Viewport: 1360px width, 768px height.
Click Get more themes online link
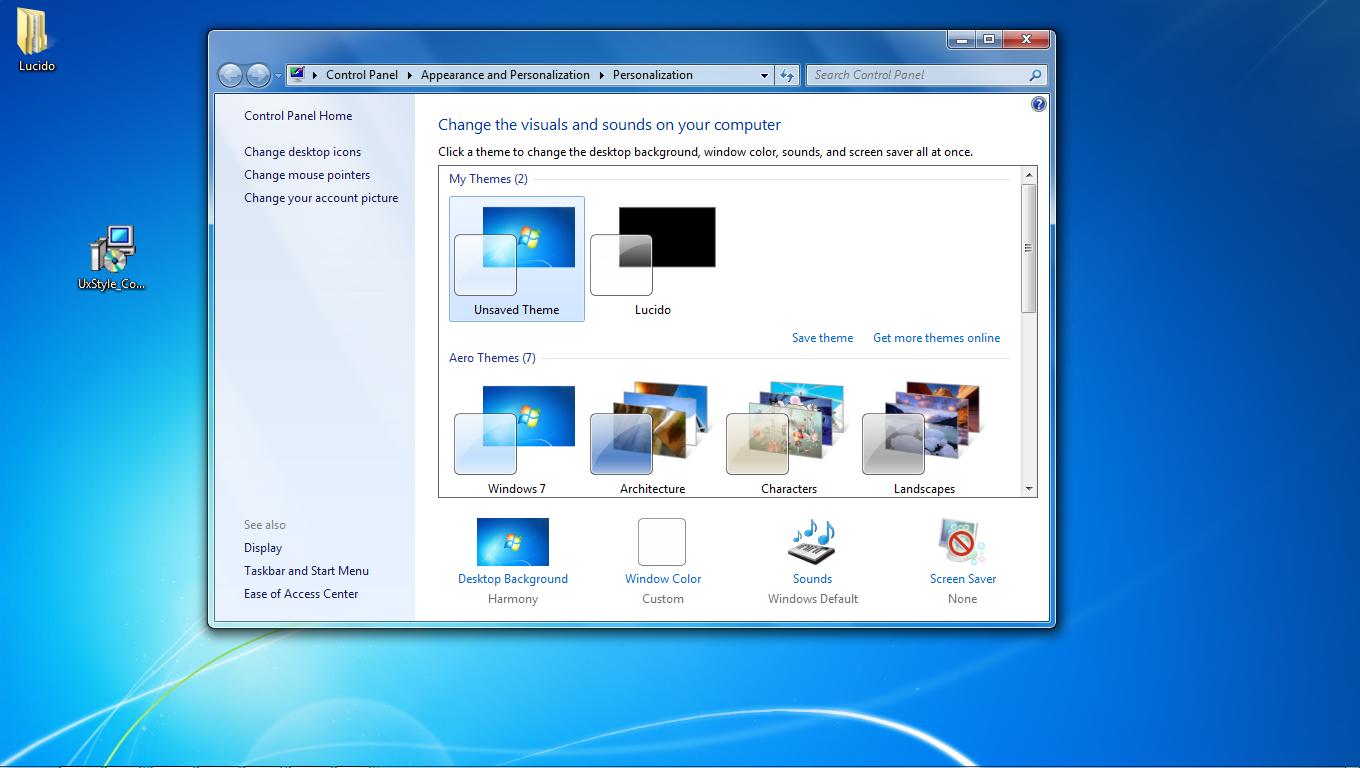point(936,338)
